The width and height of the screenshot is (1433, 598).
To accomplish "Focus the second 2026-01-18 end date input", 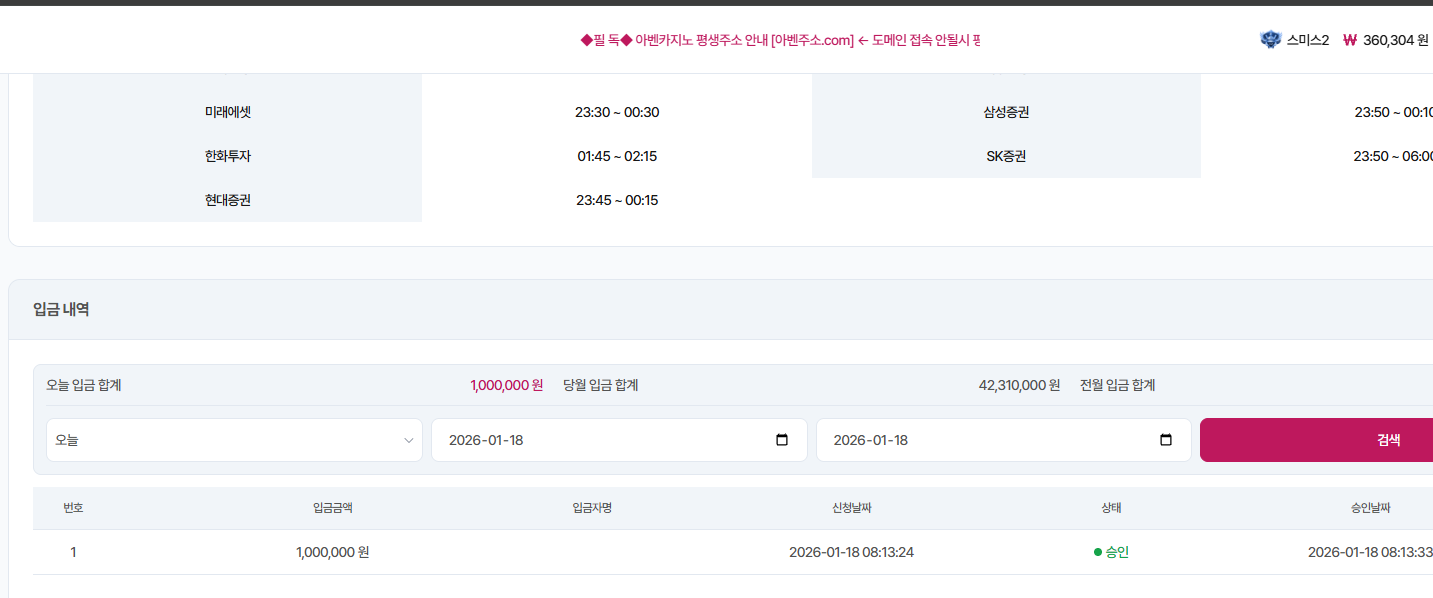I will [x=985, y=440].
